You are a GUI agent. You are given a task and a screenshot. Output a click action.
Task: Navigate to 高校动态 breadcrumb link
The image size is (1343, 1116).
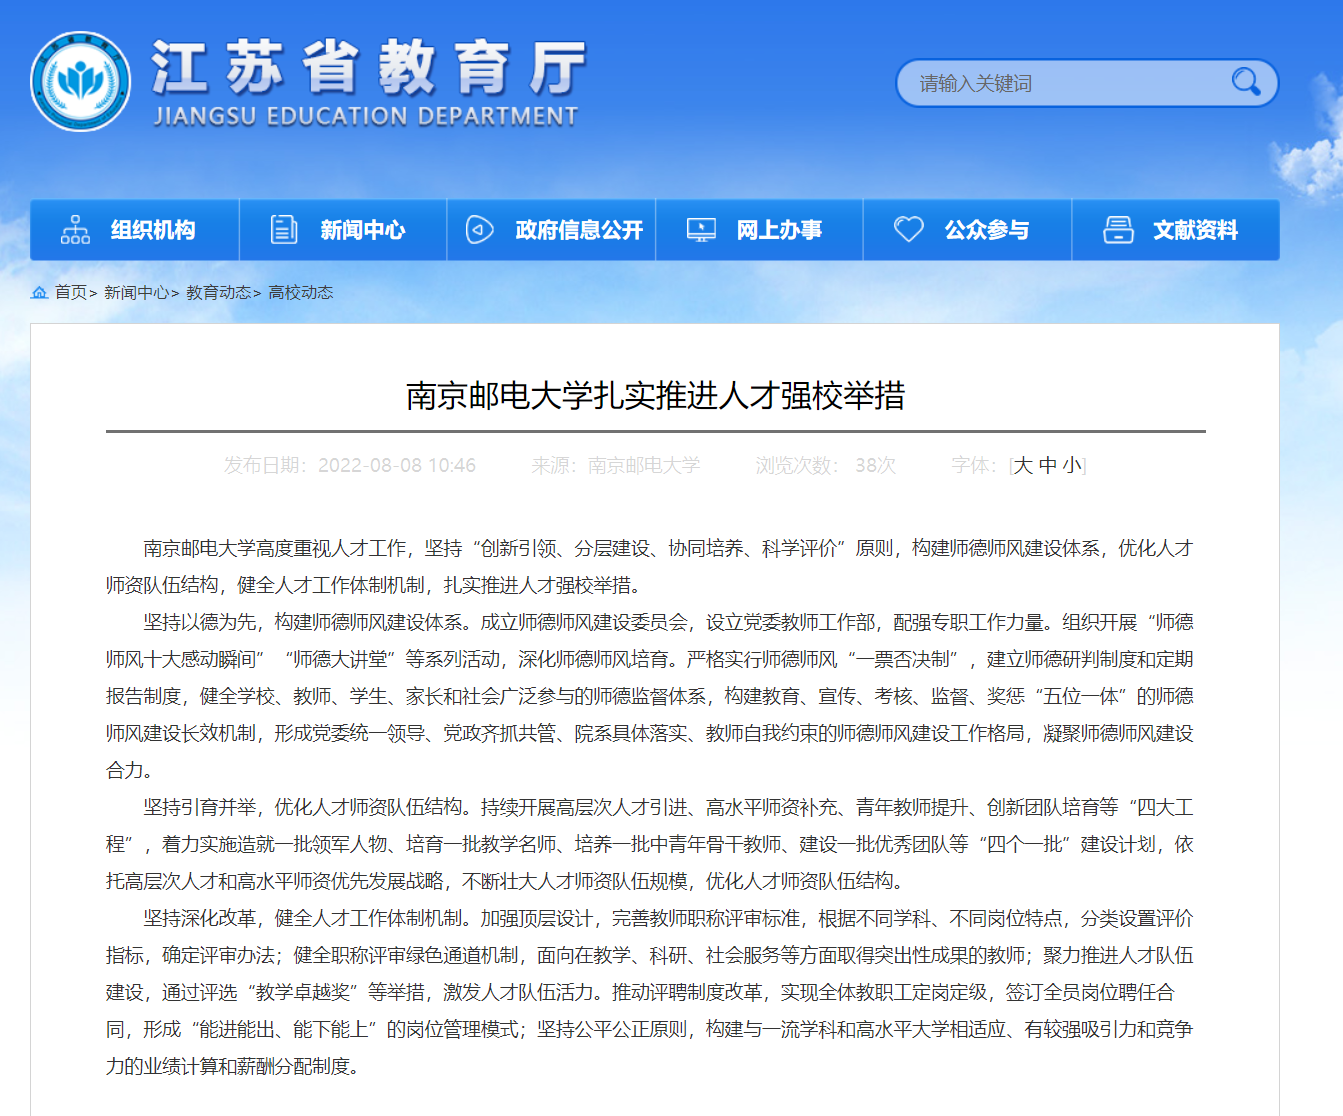pyautogui.click(x=300, y=292)
